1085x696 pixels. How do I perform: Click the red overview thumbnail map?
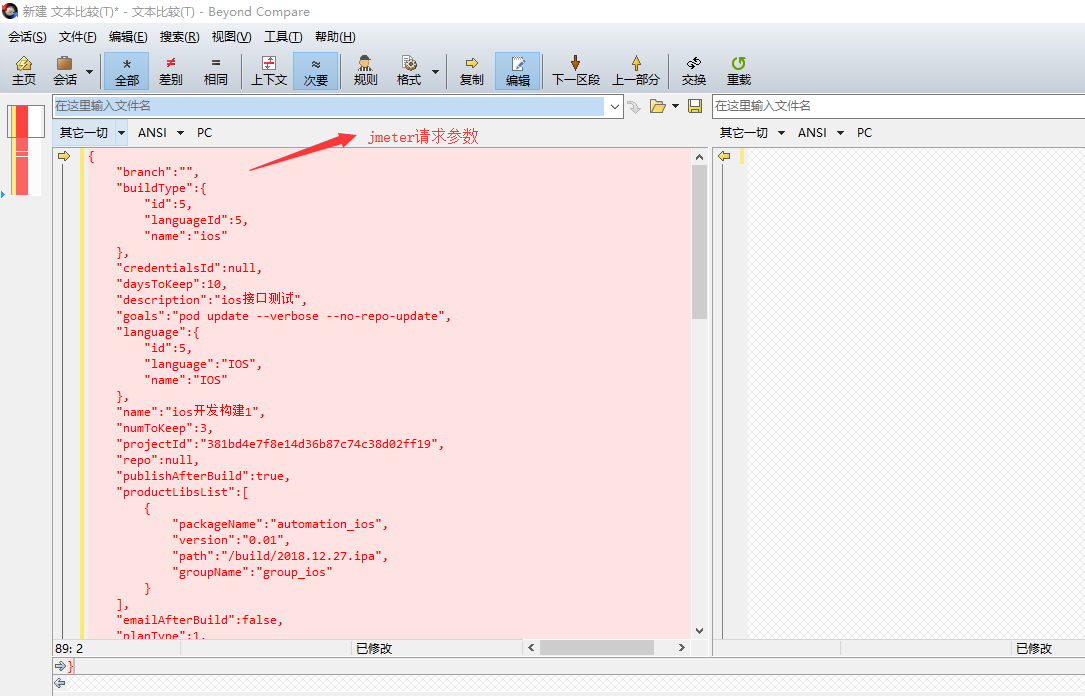24,150
